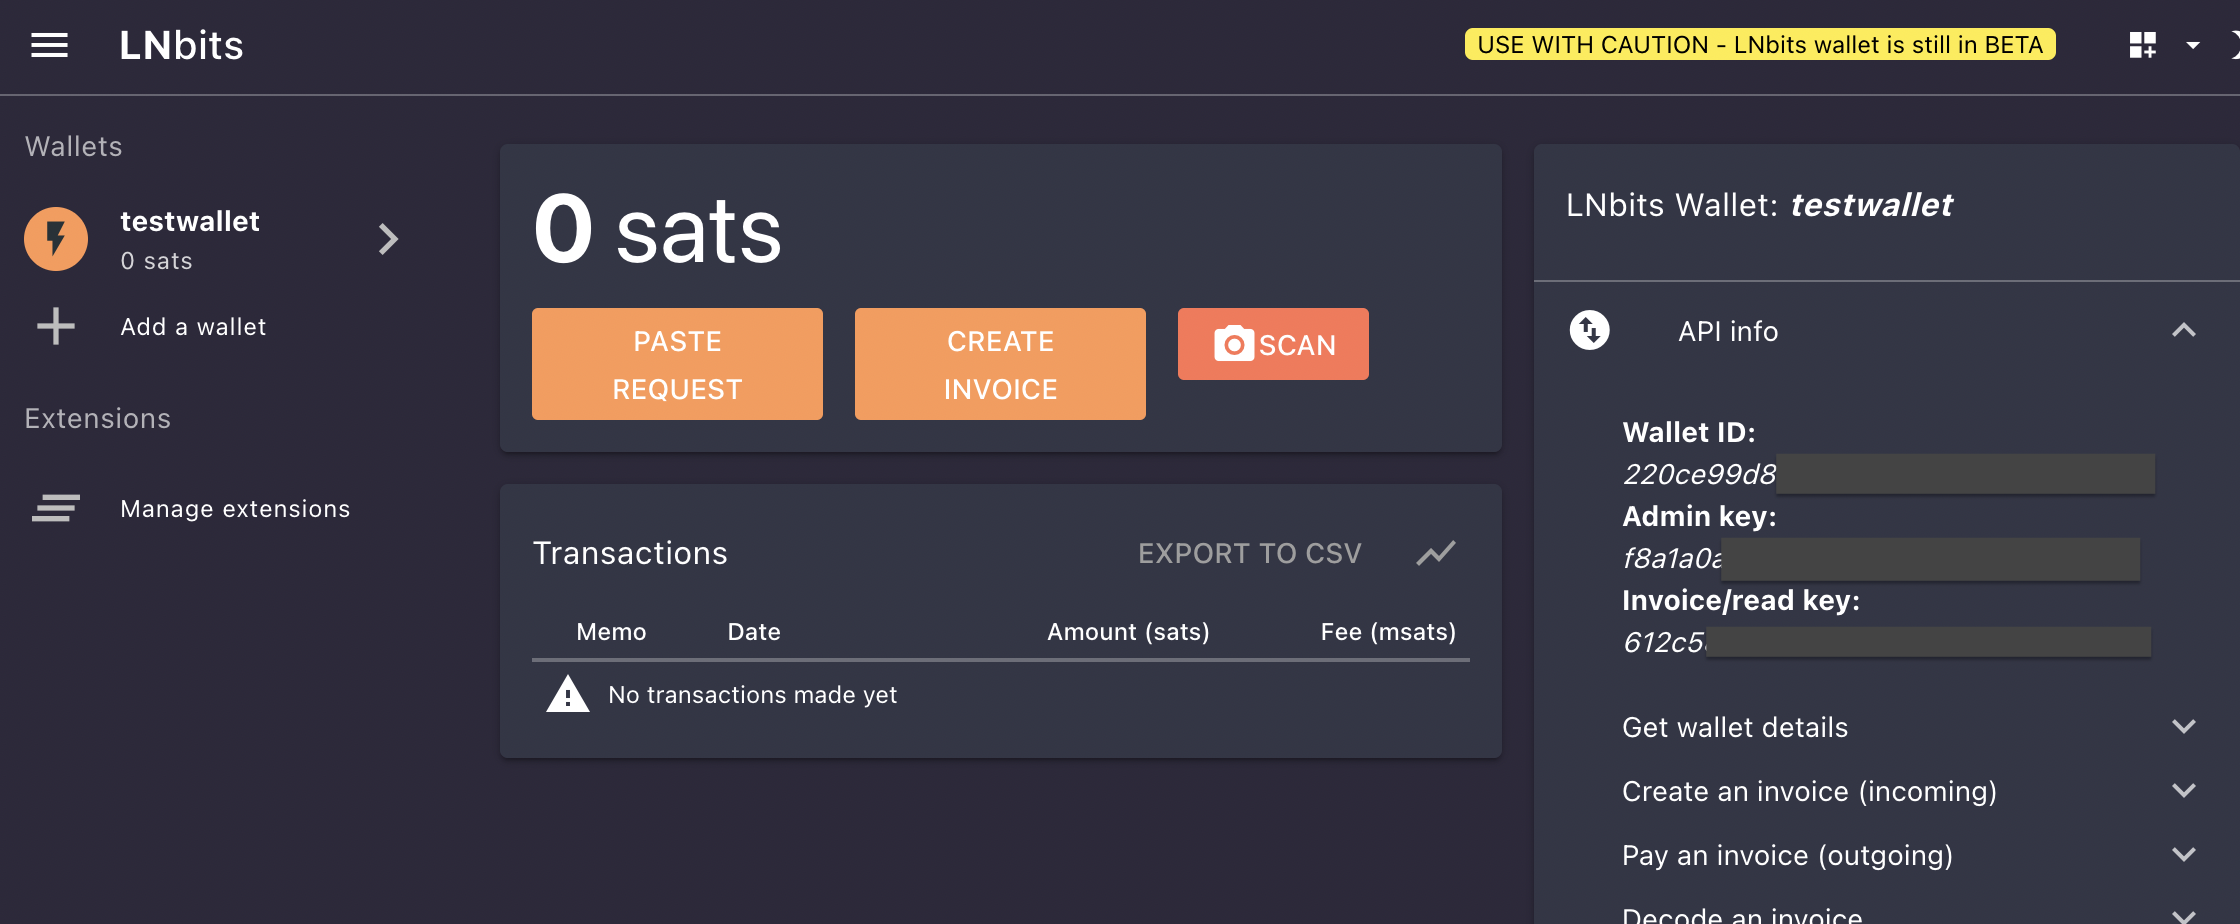Click the chevron next to testwallet
Viewport: 2240px width, 924px height.
click(x=389, y=239)
